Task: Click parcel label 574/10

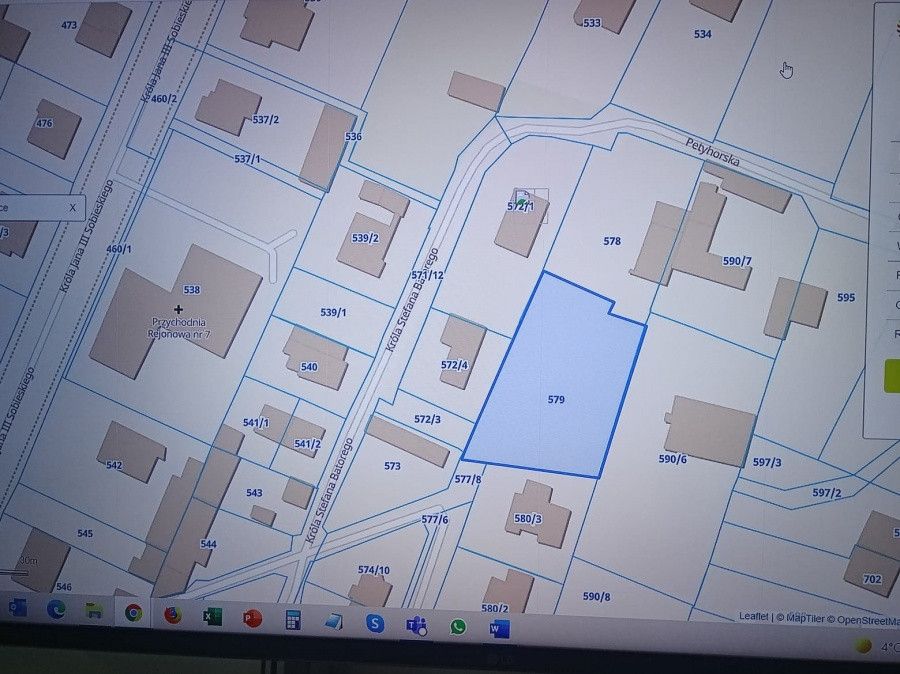Action: pos(374,570)
